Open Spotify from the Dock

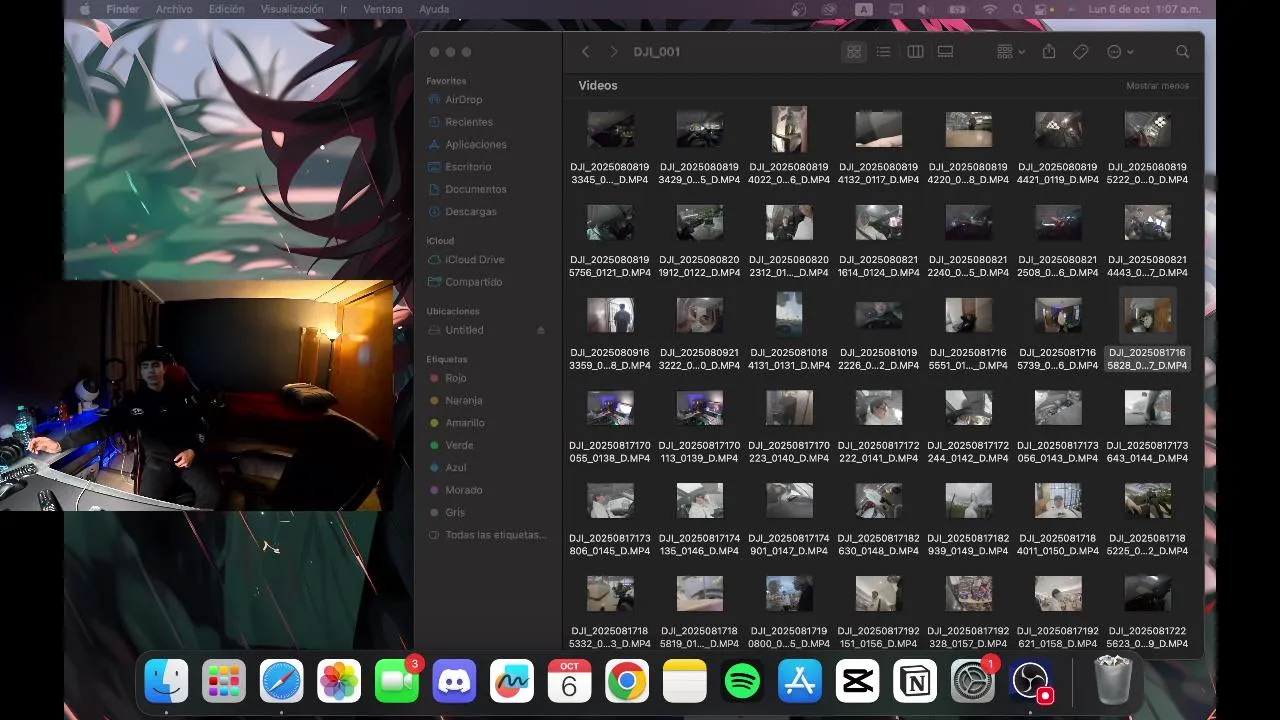(x=742, y=682)
